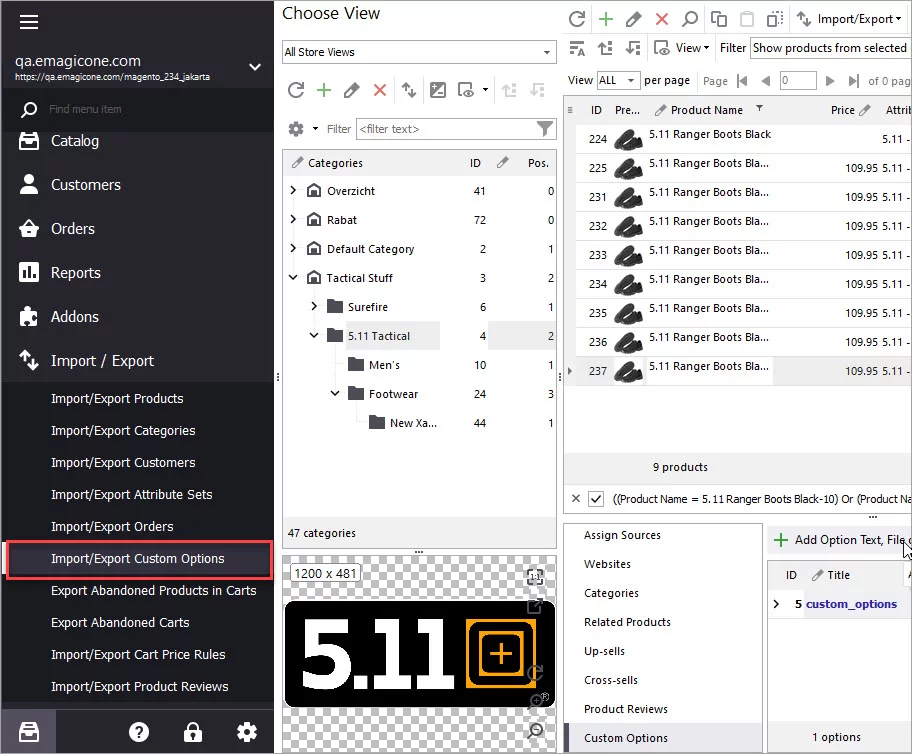Click the lock icon in bottom bar
Image resolution: width=912 pixels, height=754 pixels.
(x=193, y=732)
